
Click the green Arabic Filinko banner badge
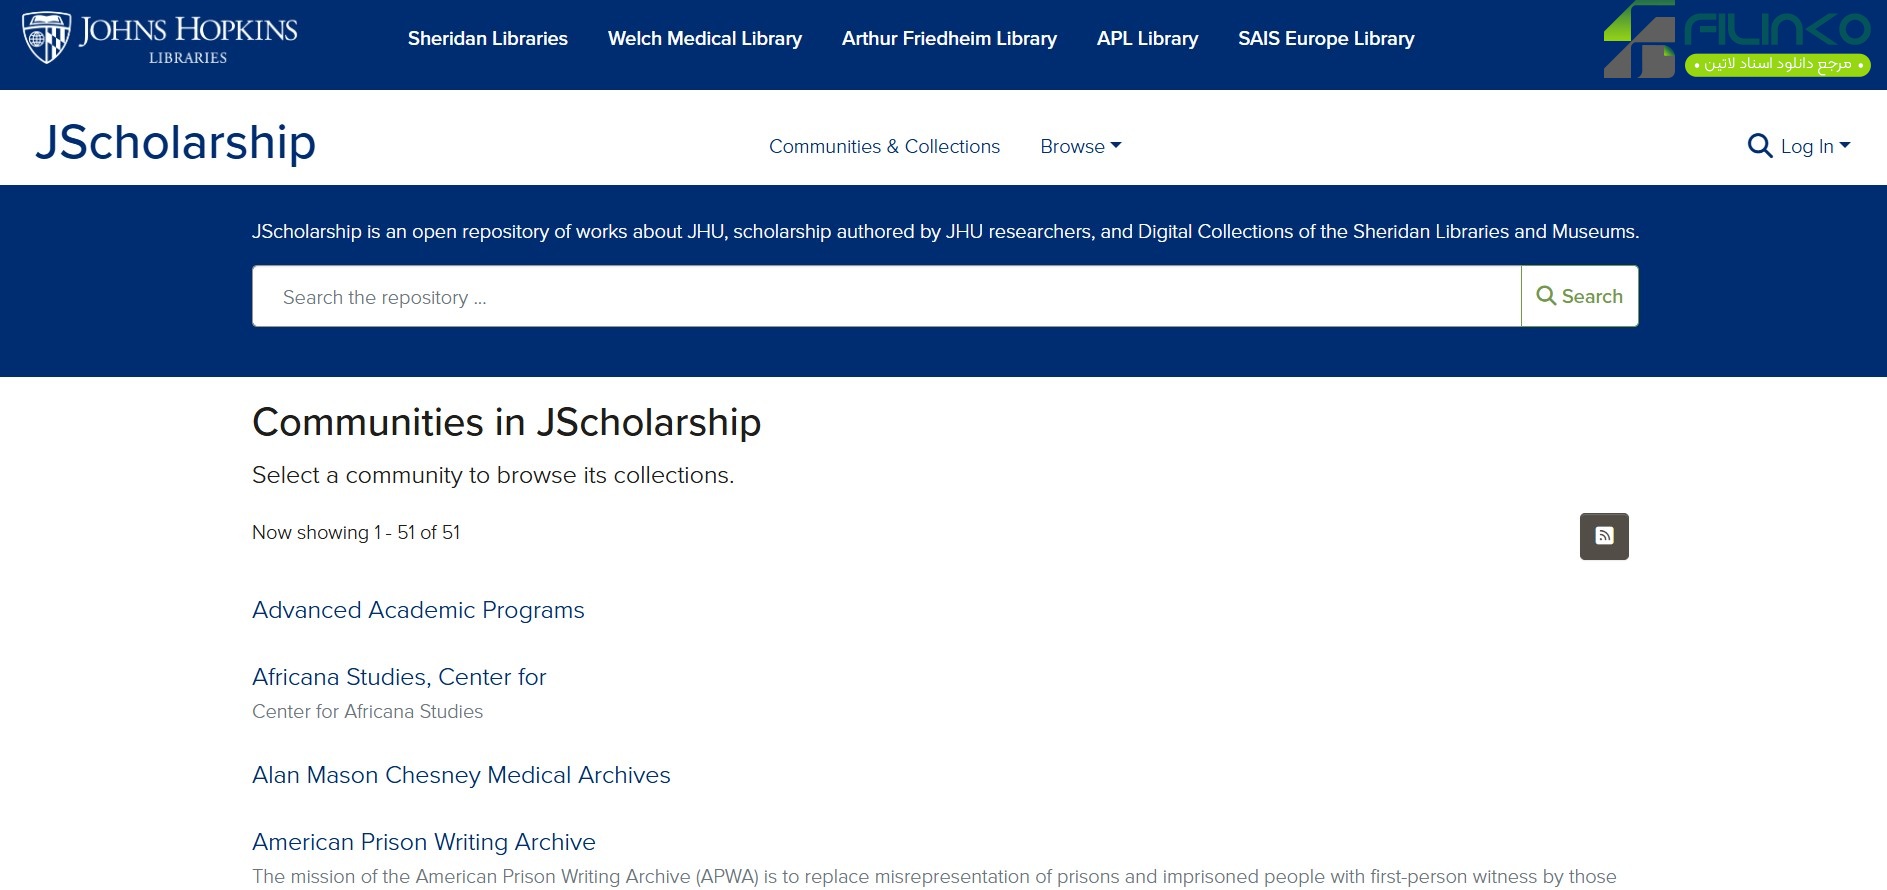pos(1777,64)
